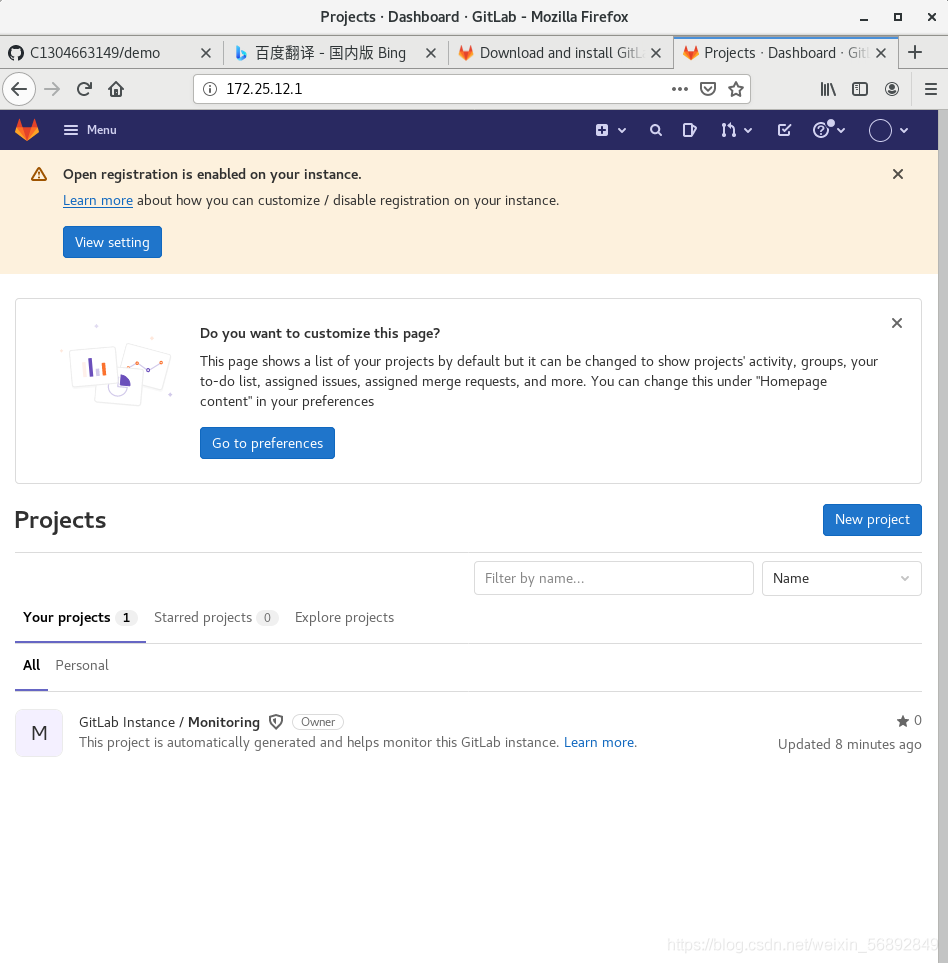The height and width of the screenshot is (963, 948).
Task: Open the GitLab Menu hamburger
Action: pos(90,130)
